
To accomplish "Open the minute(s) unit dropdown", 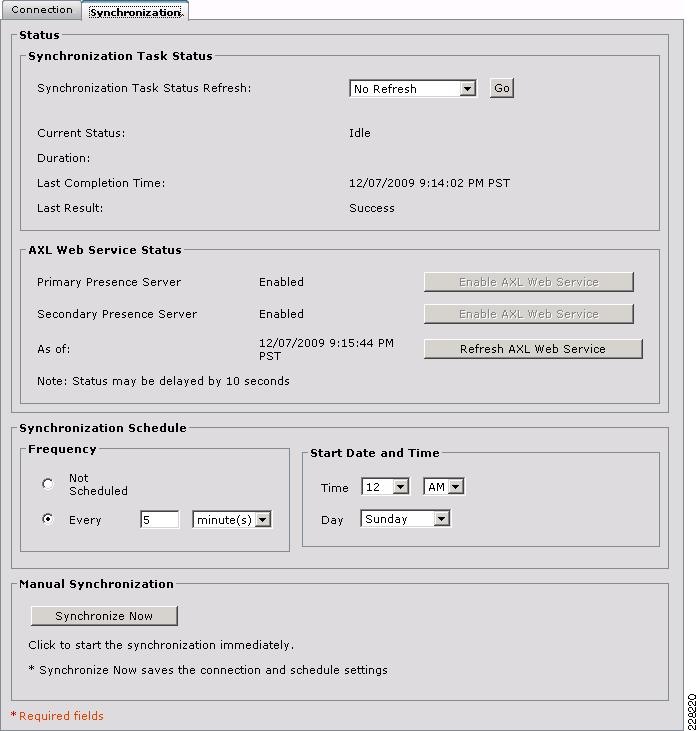I will tap(232, 519).
